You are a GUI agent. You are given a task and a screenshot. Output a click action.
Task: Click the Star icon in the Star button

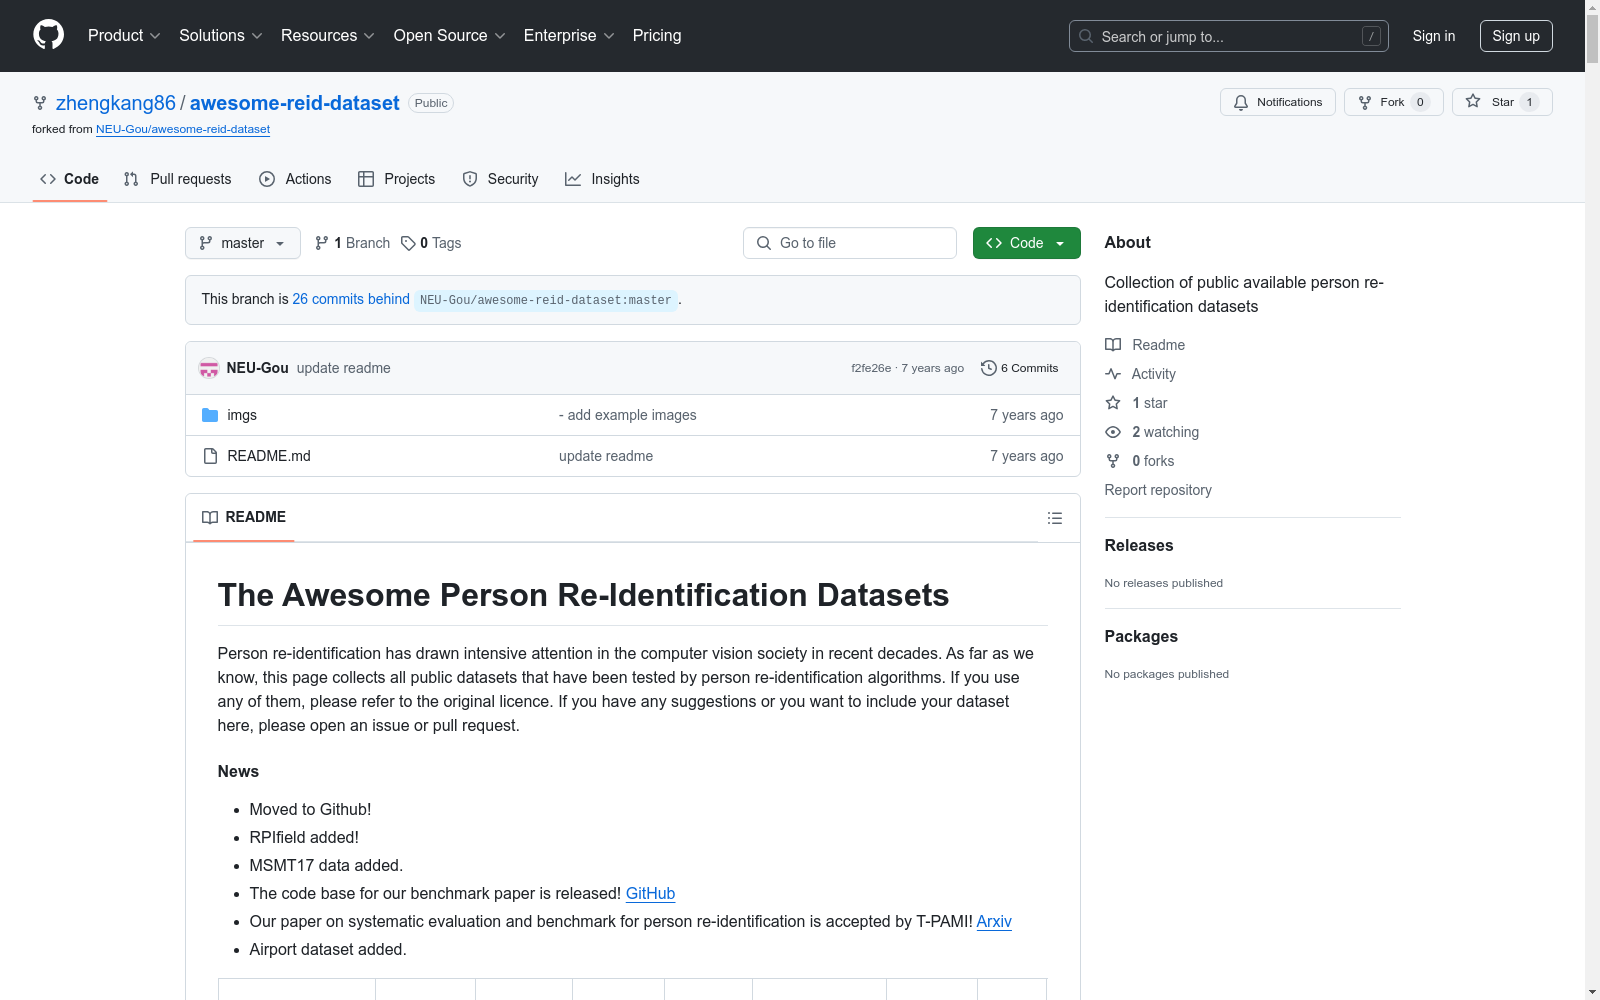point(1473,101)
